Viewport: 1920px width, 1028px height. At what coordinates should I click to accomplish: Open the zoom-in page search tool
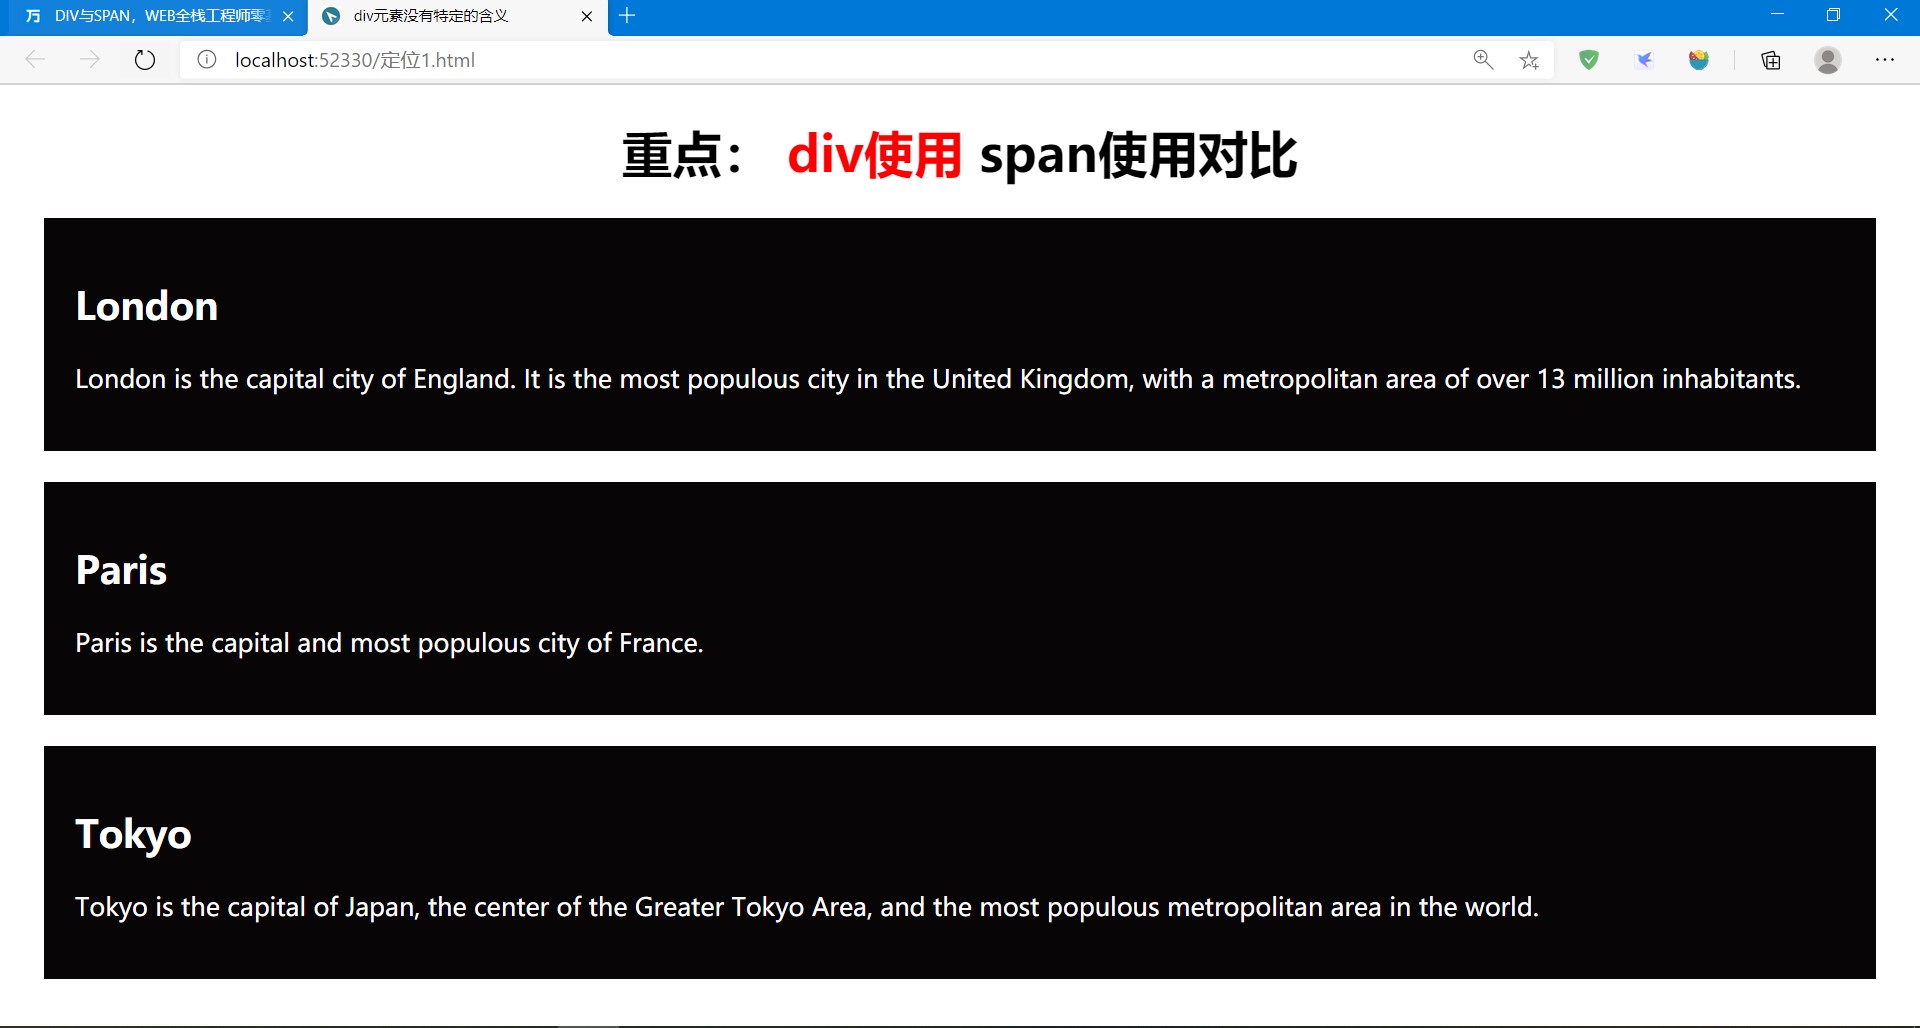1483,59
